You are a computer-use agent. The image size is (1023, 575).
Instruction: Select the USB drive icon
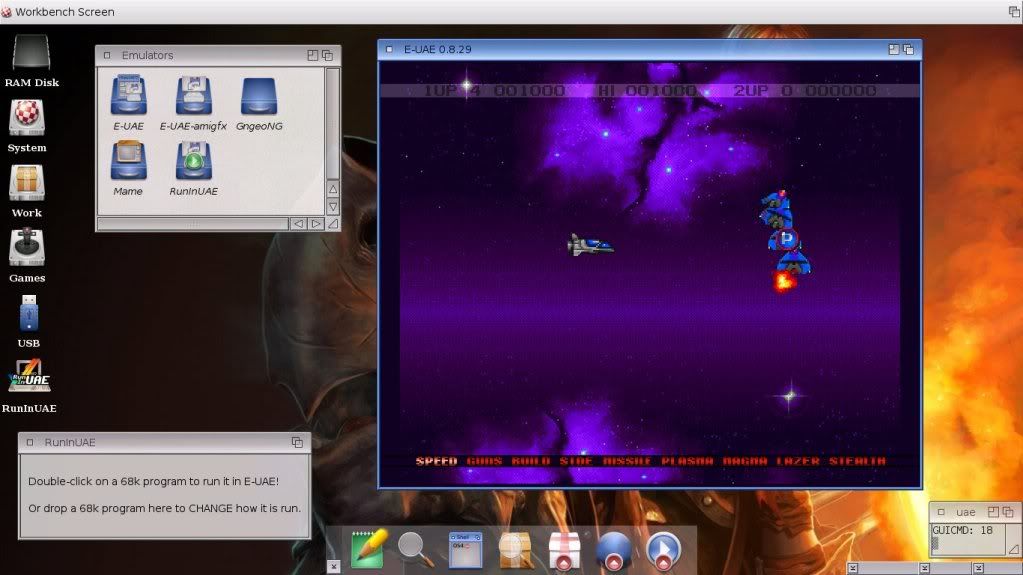coord(29,313)
